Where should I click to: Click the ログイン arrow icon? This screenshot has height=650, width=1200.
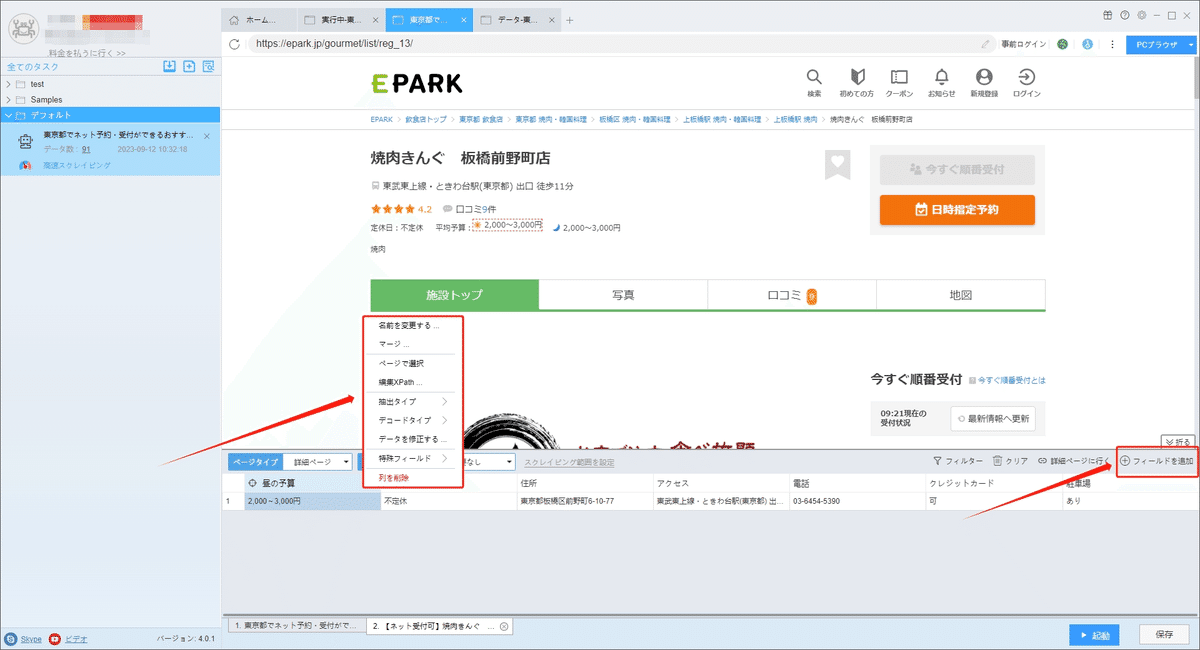tap(1026, 77)
